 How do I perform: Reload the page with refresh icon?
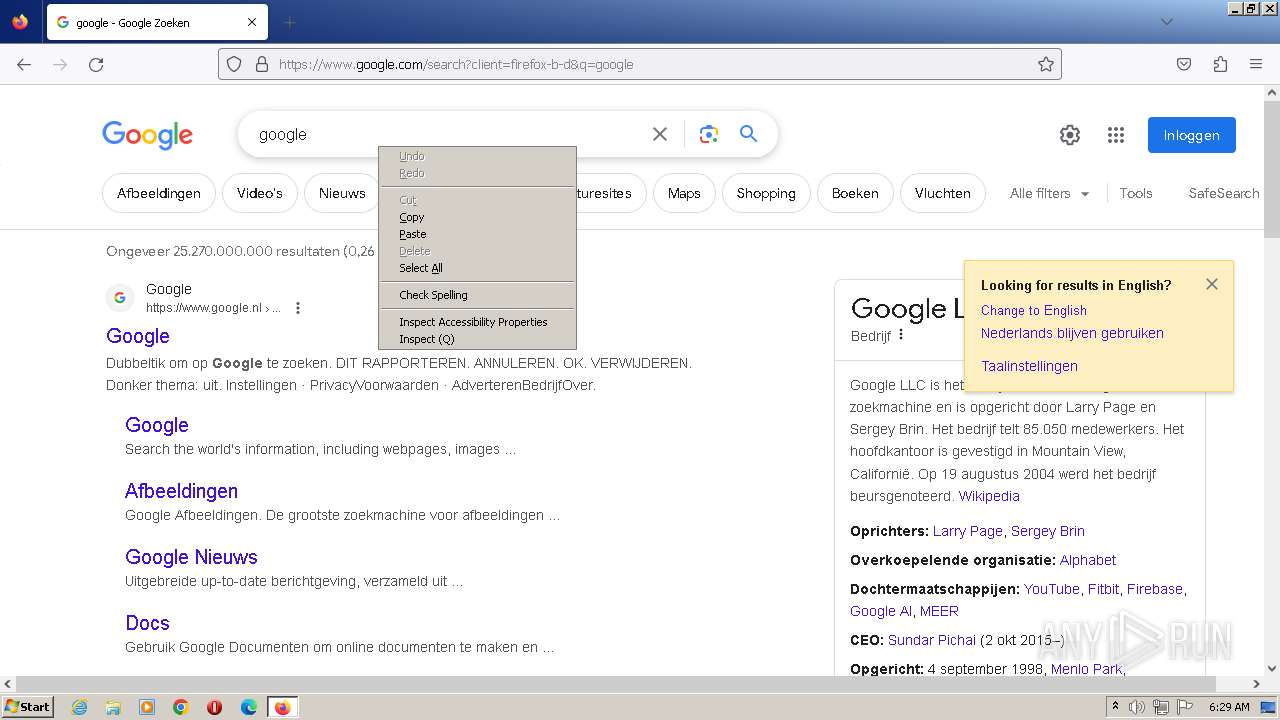pyautogui.click(x=96, y=64)
